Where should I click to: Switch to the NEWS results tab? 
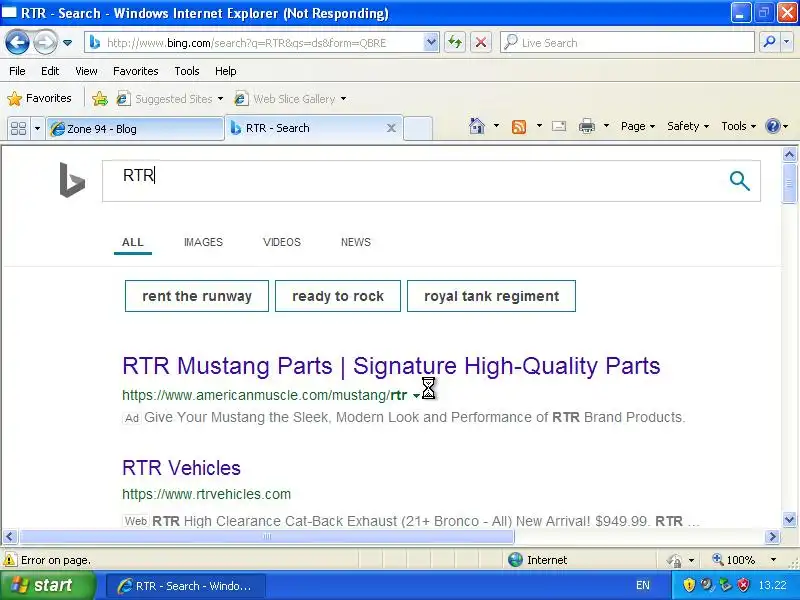click(x=356, y=242)
